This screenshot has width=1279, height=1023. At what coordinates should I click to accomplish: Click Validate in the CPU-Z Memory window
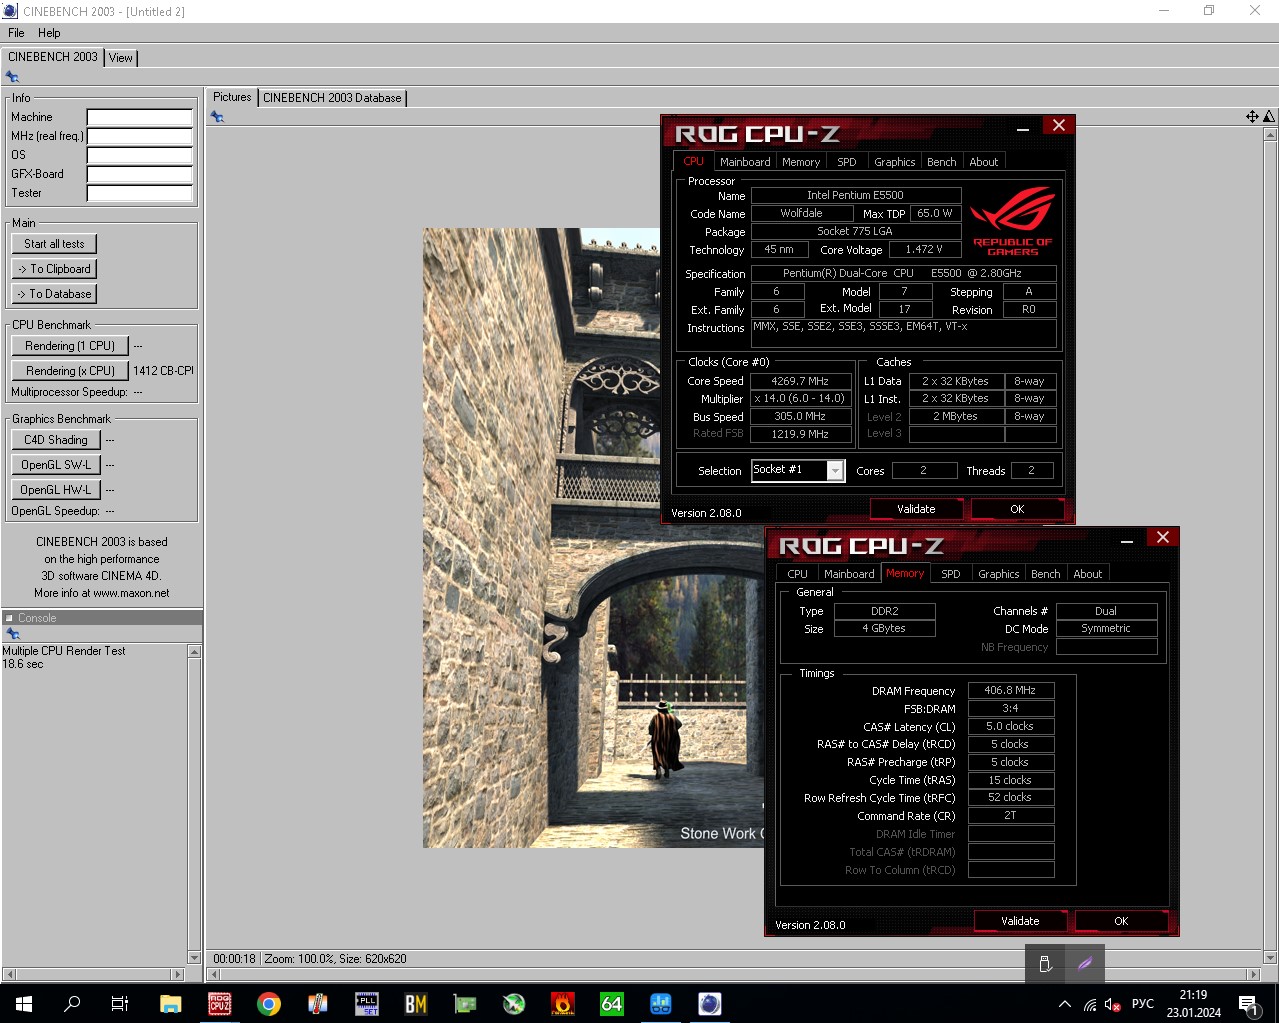click(x=1020, y=921)
